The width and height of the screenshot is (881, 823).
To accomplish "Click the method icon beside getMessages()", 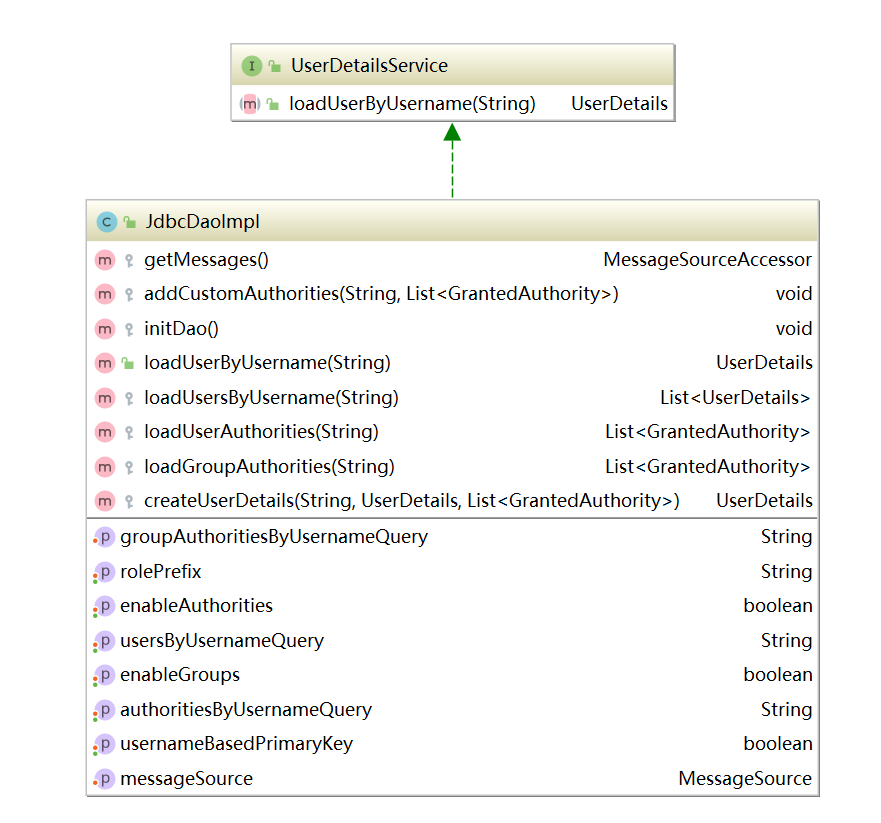I will click(x=105, y=259).
